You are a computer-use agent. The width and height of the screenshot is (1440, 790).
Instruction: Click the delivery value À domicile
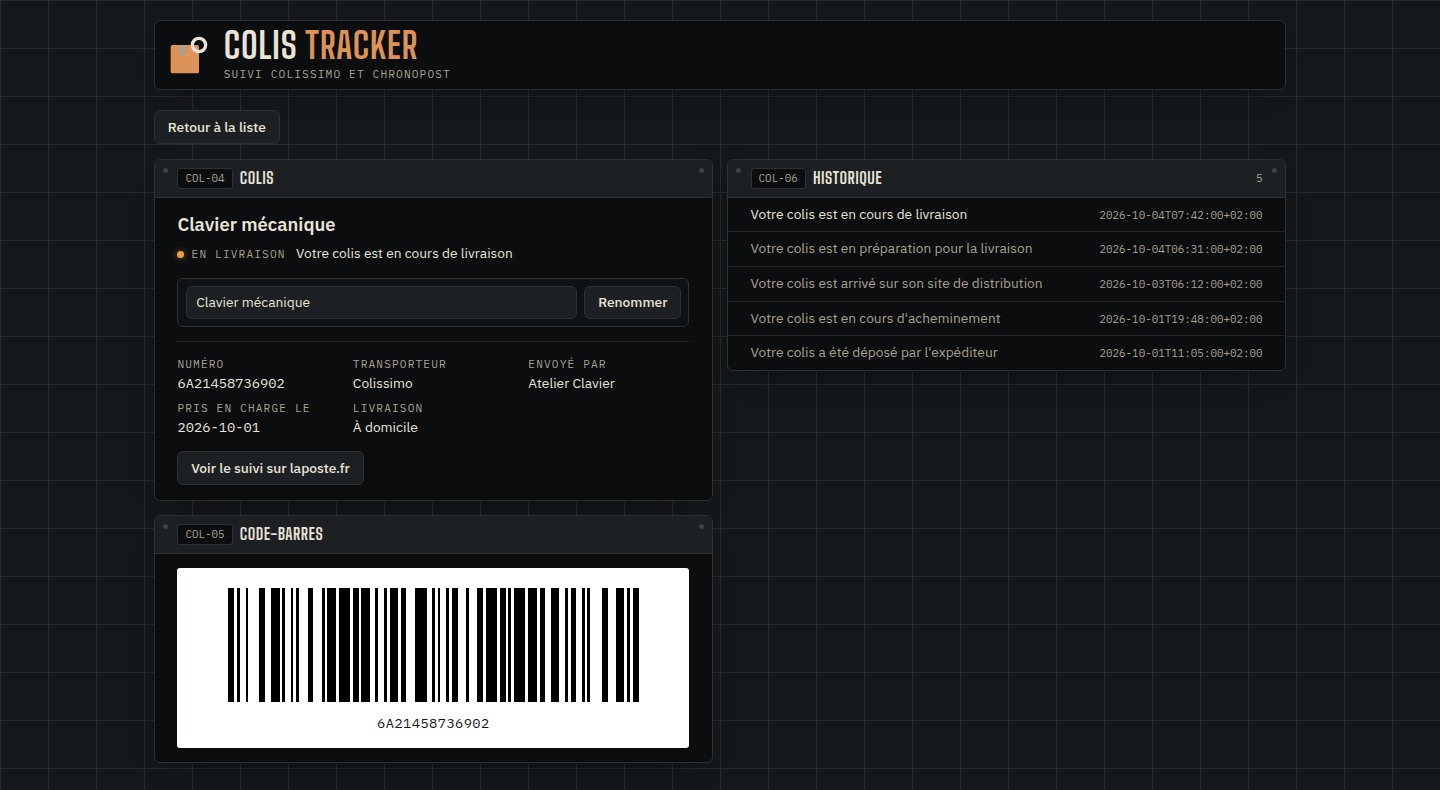tap(385, 428)
